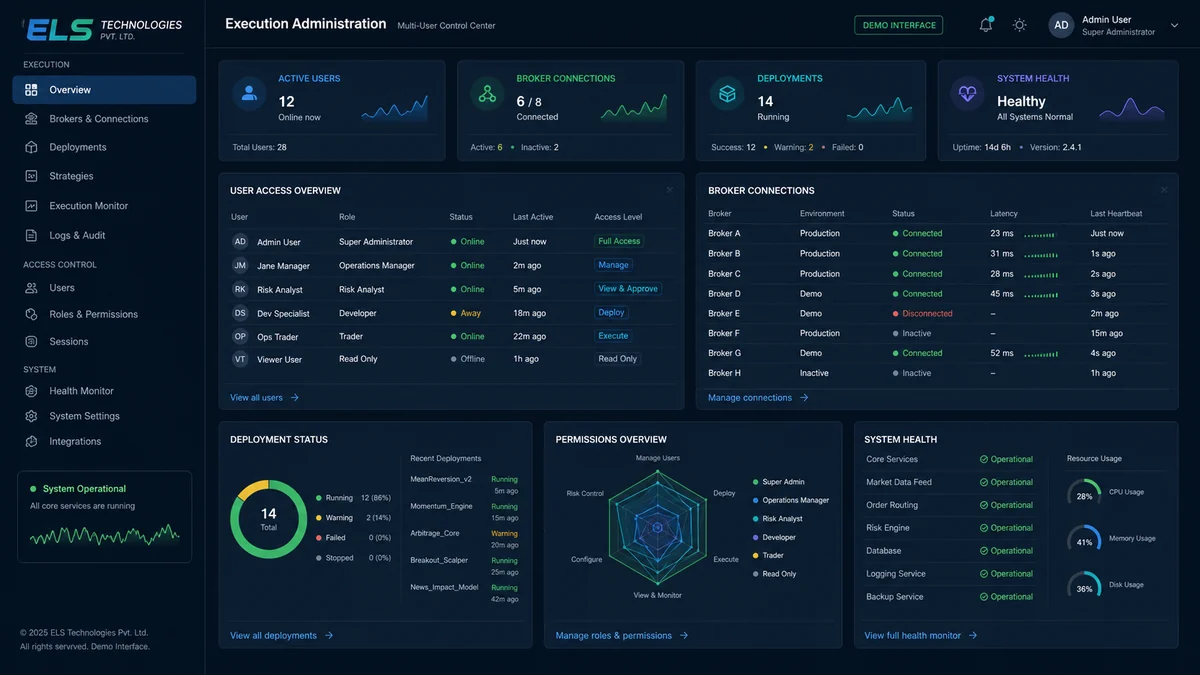
Task: Open the notifications bell
Action: 986,25
